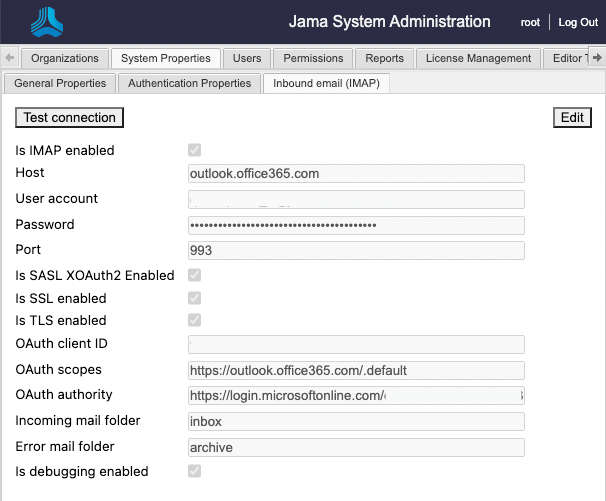This screenshot has width=606, height=501.
Task: Click the Host field outlook.office365.com
Action: coord(356,174)
